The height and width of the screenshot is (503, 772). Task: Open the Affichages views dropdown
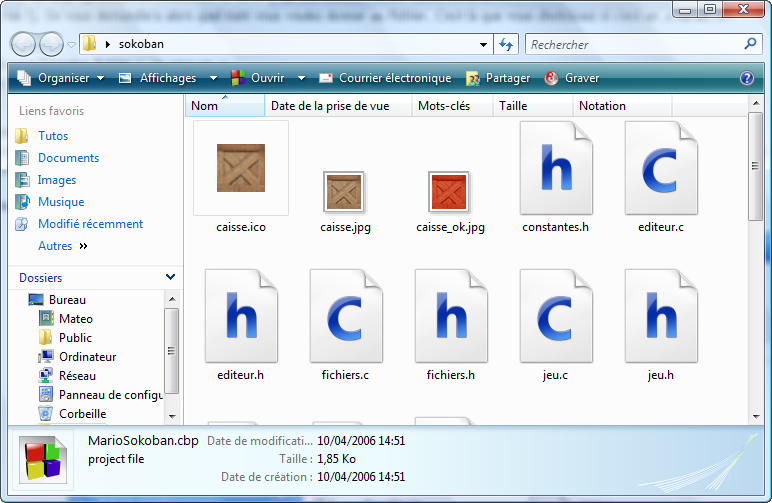pos(168,78)
